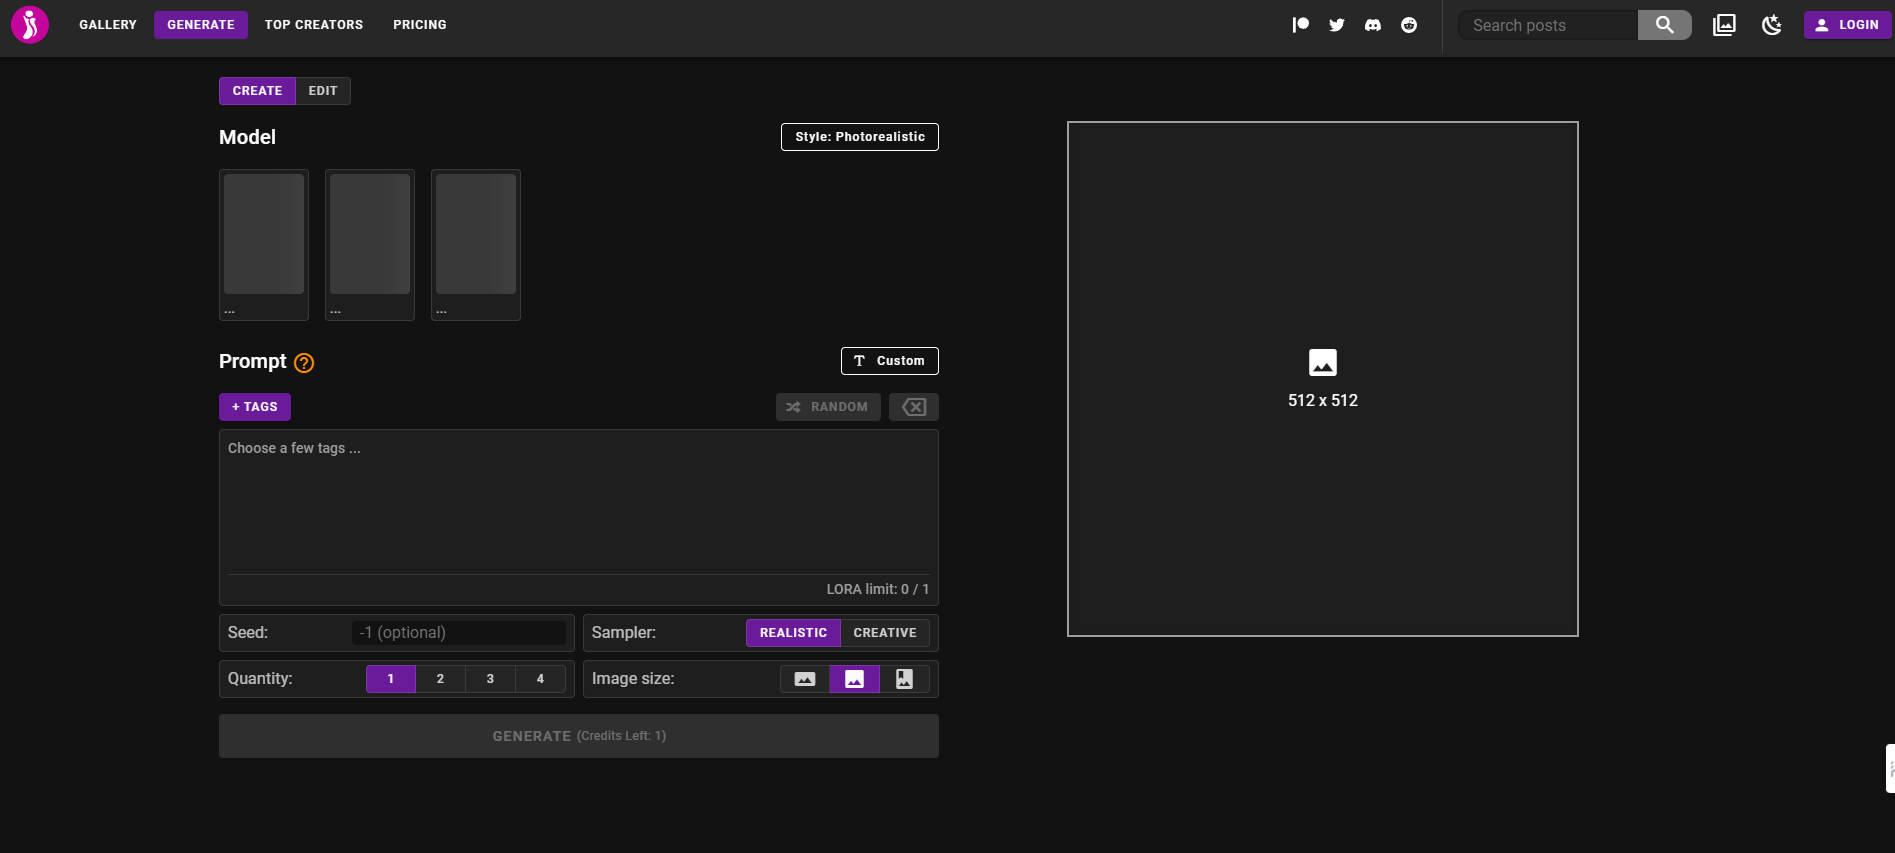This screenshot has height=853, width=1895.
Task: Switch to the Edit tab
Action: 323,91
